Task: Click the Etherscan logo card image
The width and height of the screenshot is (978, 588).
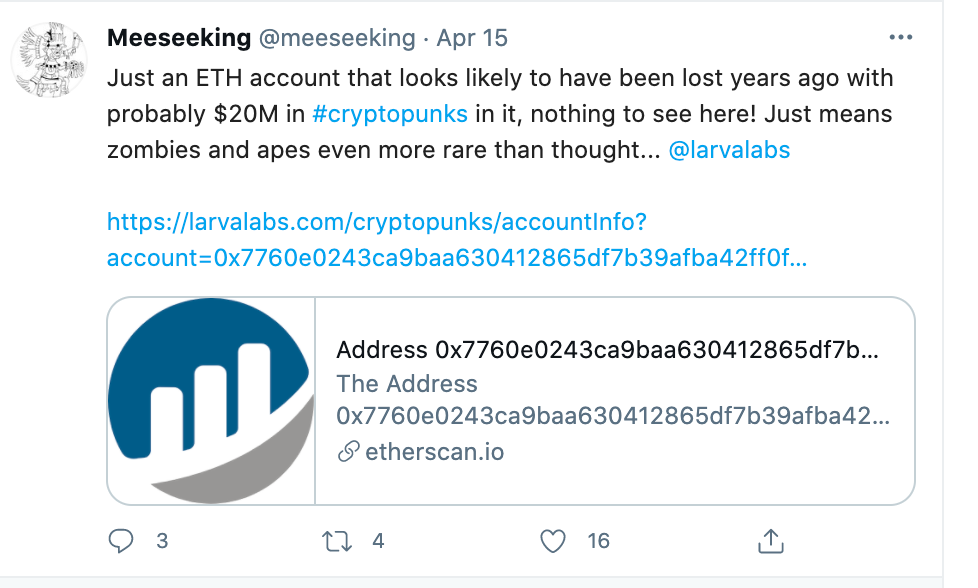Action: click(211, 401)
